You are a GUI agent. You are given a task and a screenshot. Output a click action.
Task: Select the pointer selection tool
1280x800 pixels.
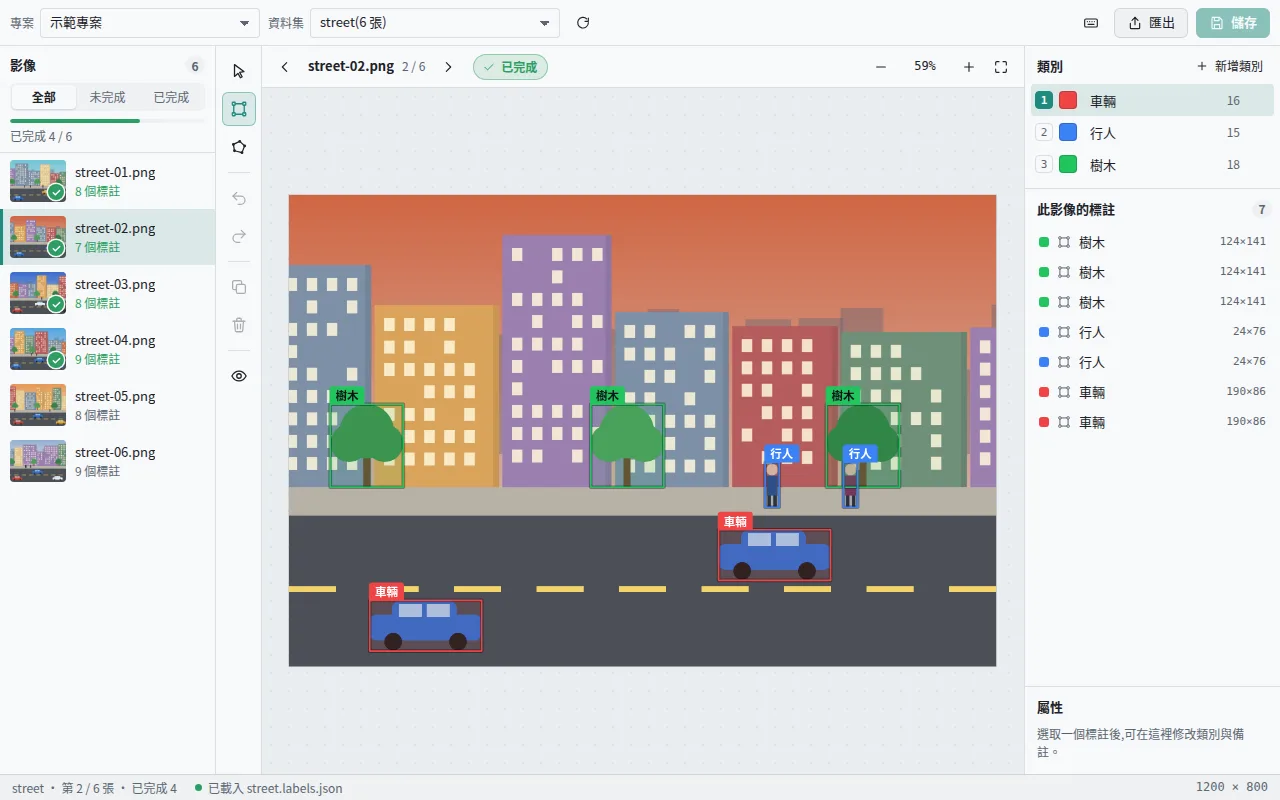238,71
